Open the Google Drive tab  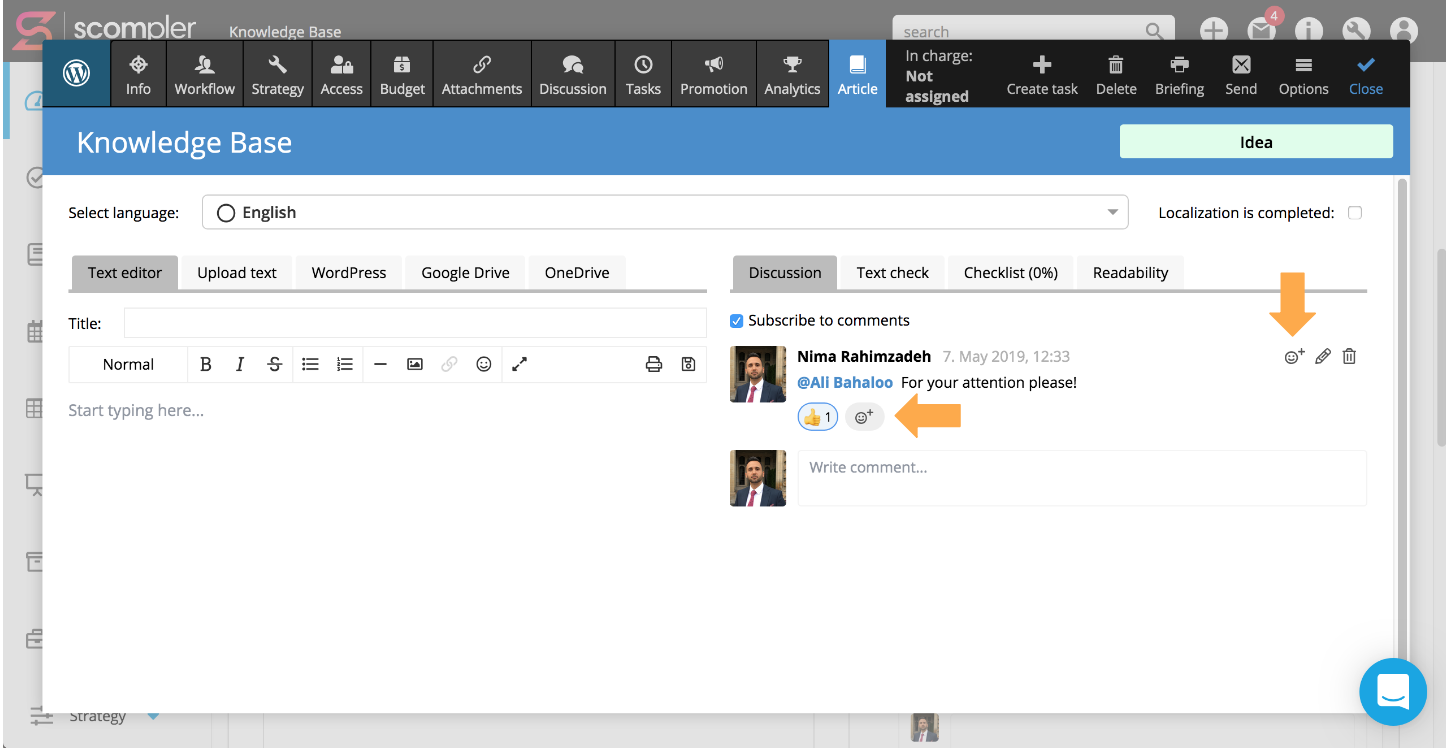465,273
